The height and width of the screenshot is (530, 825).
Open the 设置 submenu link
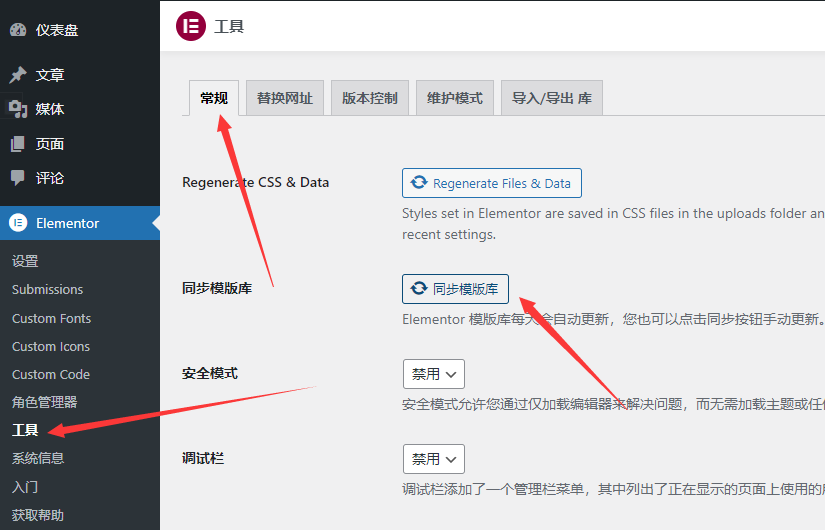tap(25, 261)
